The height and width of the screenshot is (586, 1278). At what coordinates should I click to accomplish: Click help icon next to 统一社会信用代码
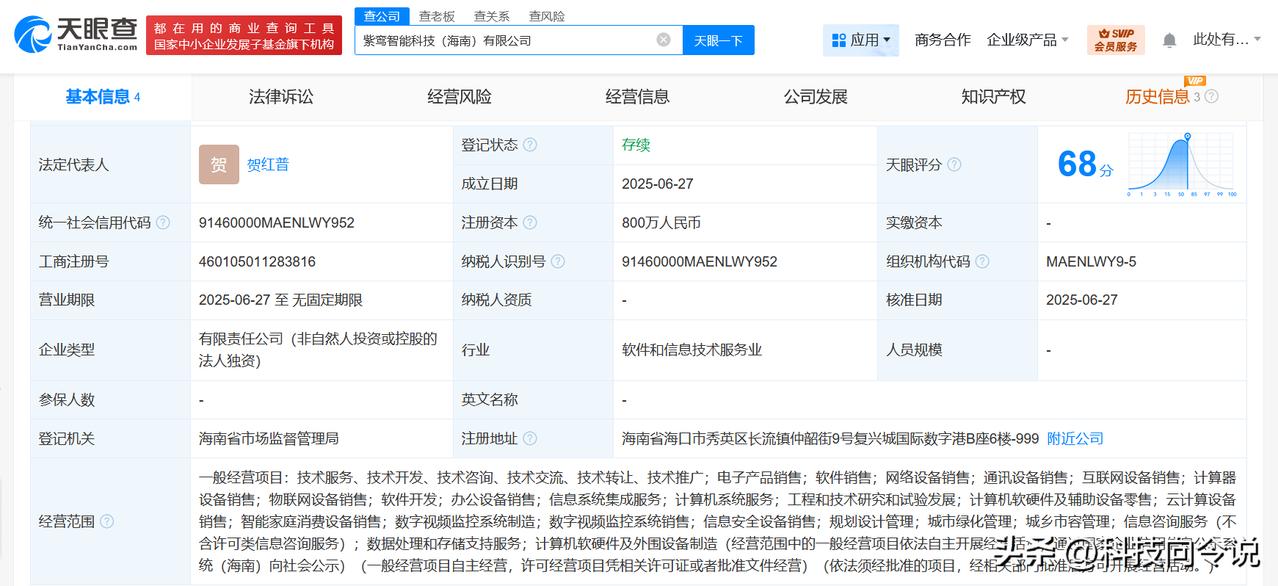coord(163,223)
